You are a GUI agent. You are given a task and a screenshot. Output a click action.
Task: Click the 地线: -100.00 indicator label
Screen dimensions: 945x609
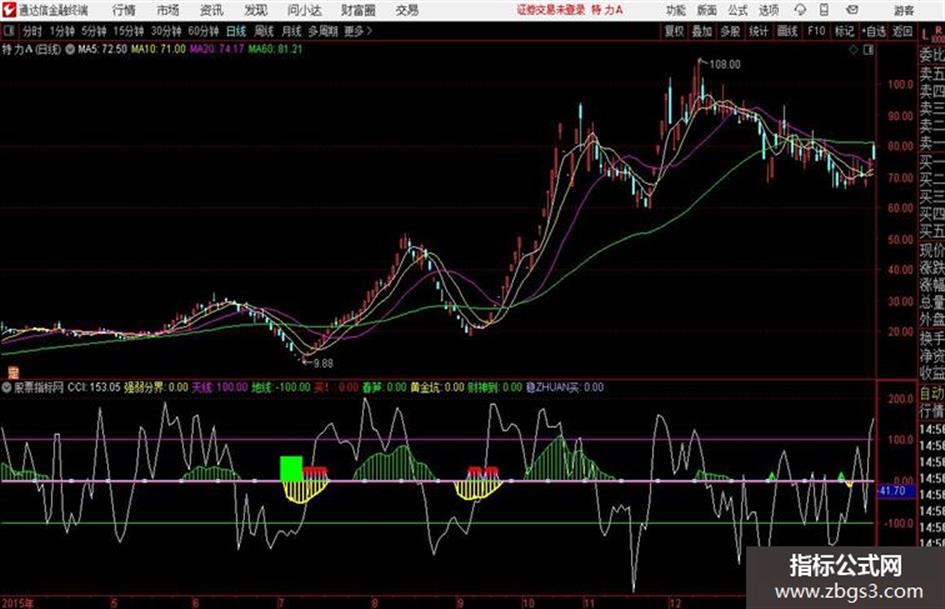click(281, 387)
